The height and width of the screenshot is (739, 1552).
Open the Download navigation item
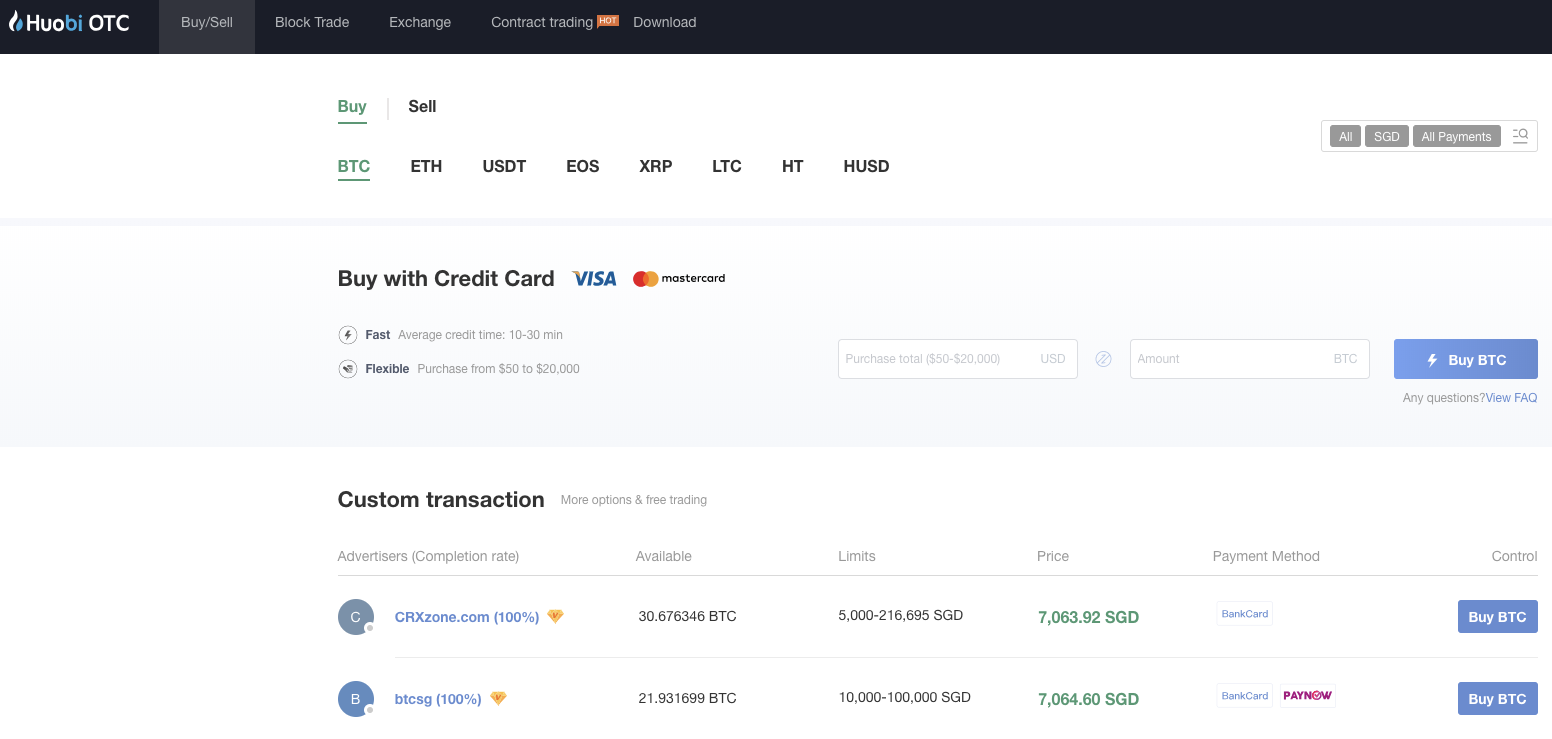point(665,22)
